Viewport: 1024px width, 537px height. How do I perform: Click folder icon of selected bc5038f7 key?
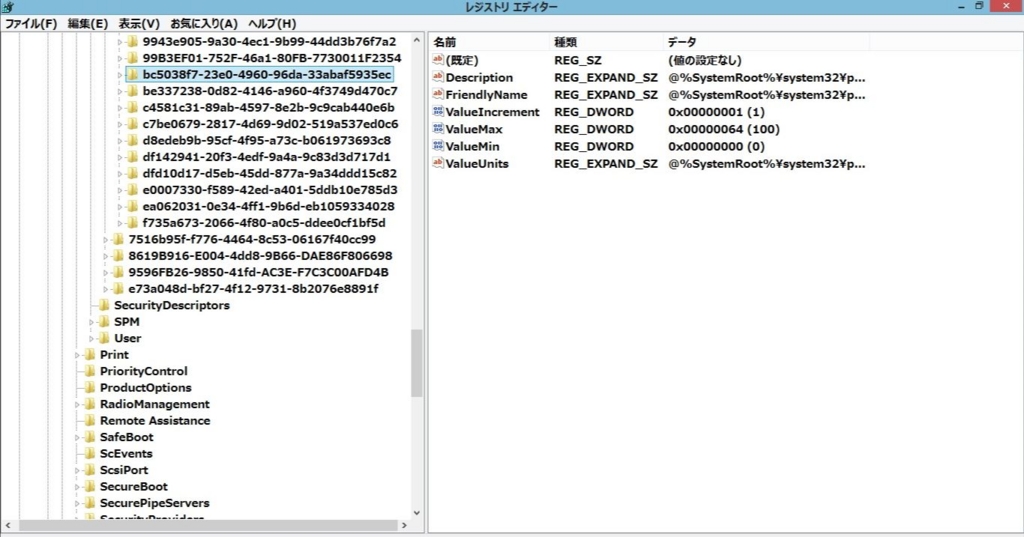point(133,74)
